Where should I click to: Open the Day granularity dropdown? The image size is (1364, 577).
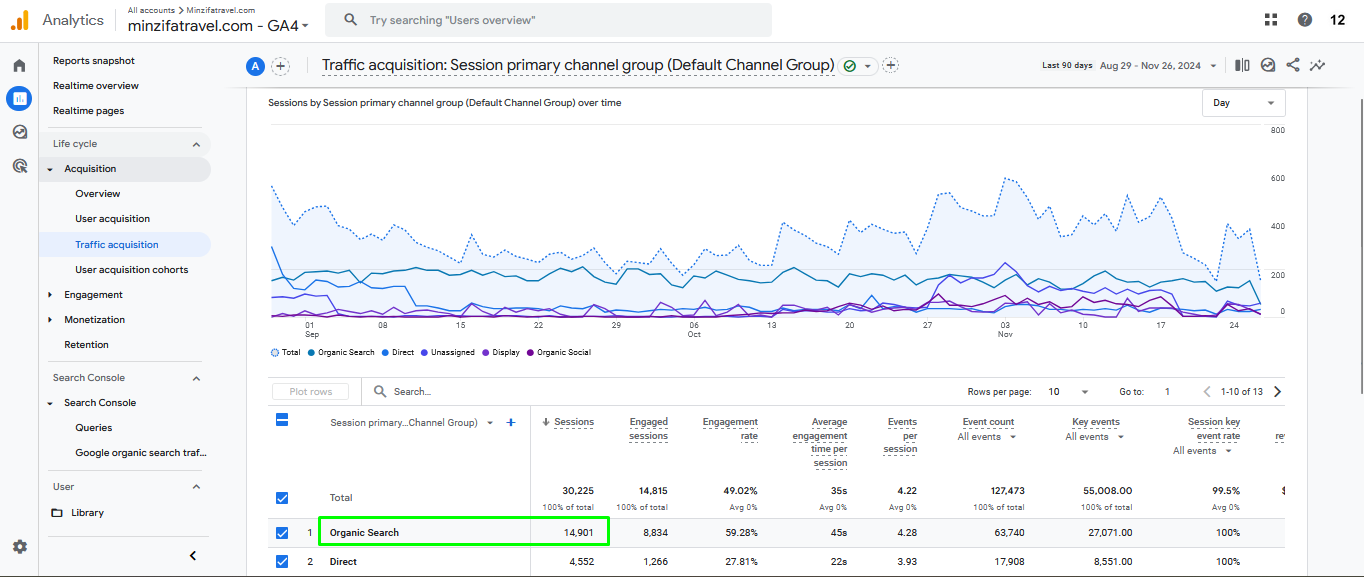(x=1243, y=102)
